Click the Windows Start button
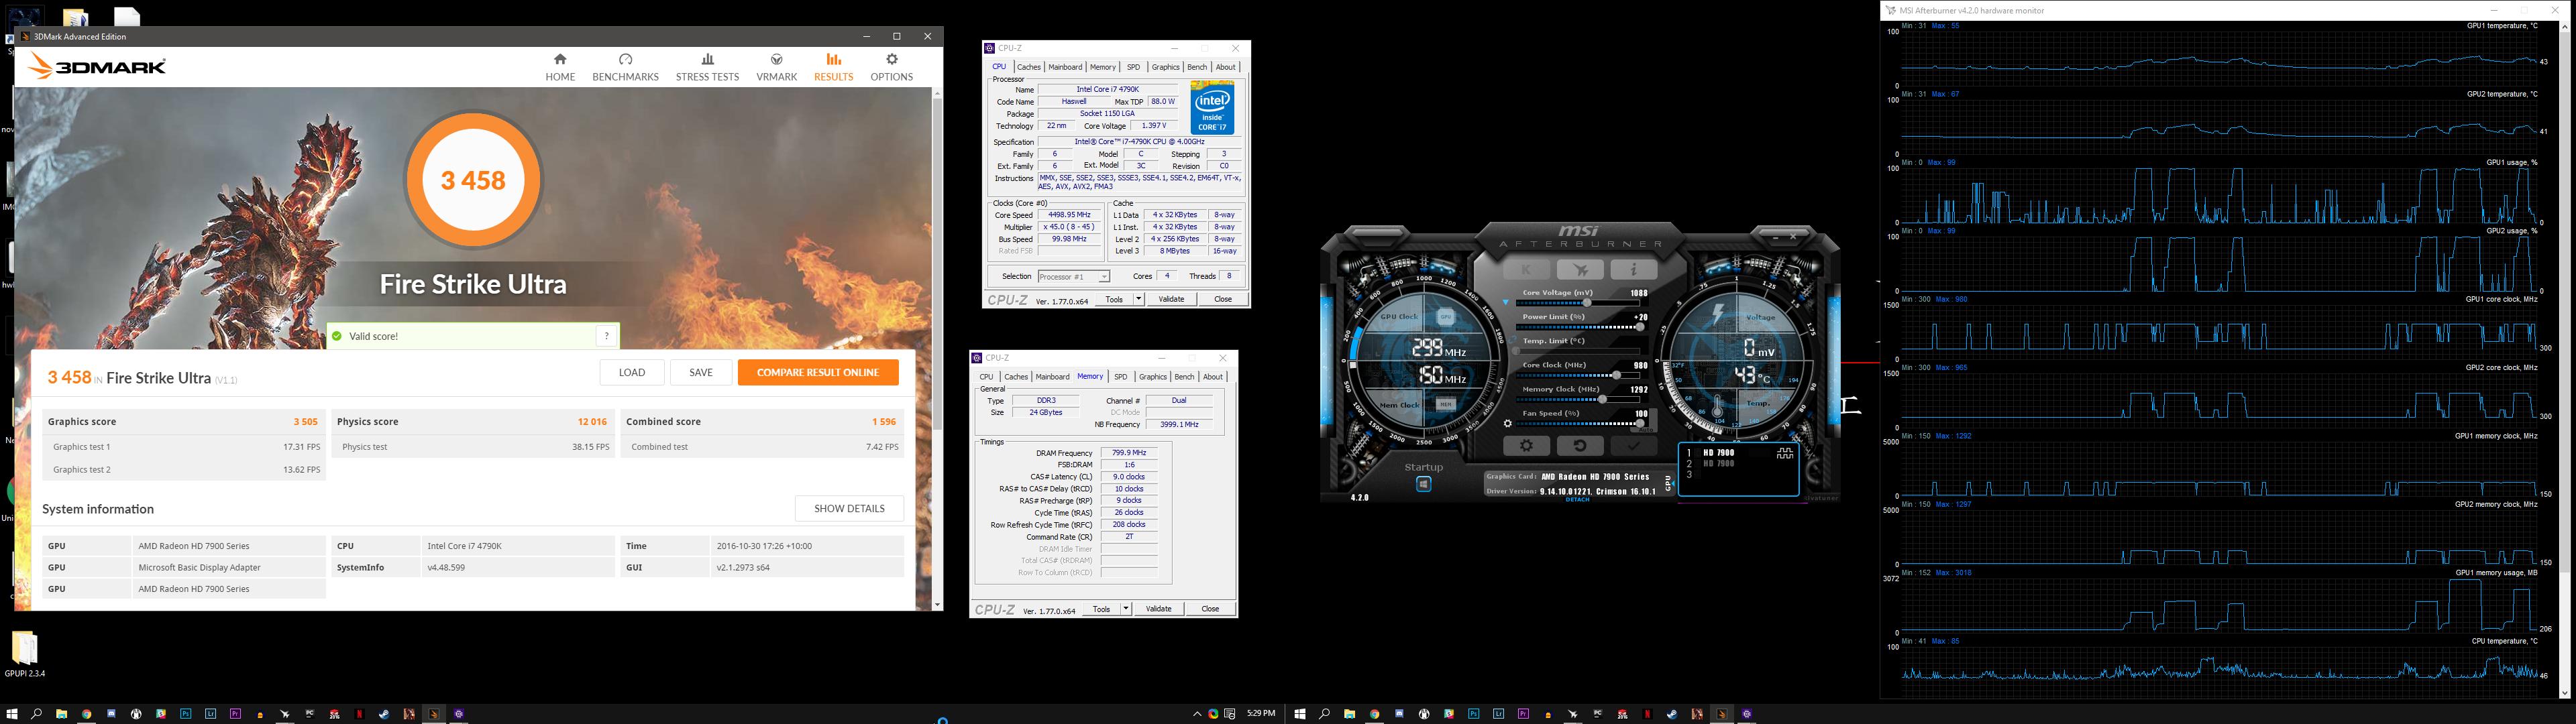This screenshot has height=724, width=2576. (x=12, y=714)
